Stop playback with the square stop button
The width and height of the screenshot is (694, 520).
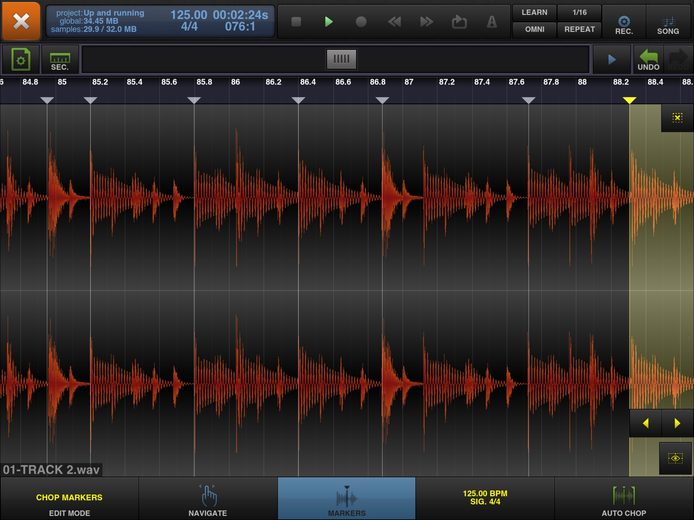[x=296, y=22]
